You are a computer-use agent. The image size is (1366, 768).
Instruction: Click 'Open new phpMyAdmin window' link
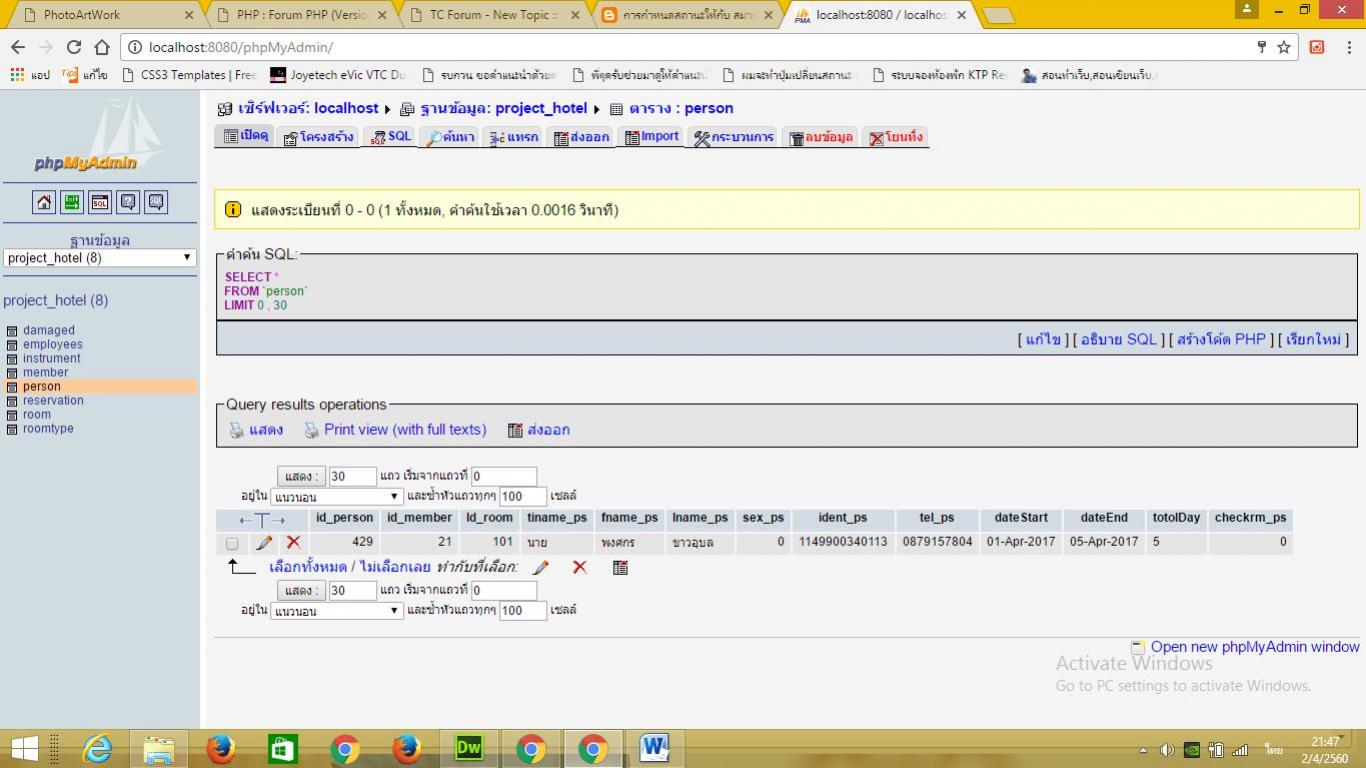(x=1254, y=647)
